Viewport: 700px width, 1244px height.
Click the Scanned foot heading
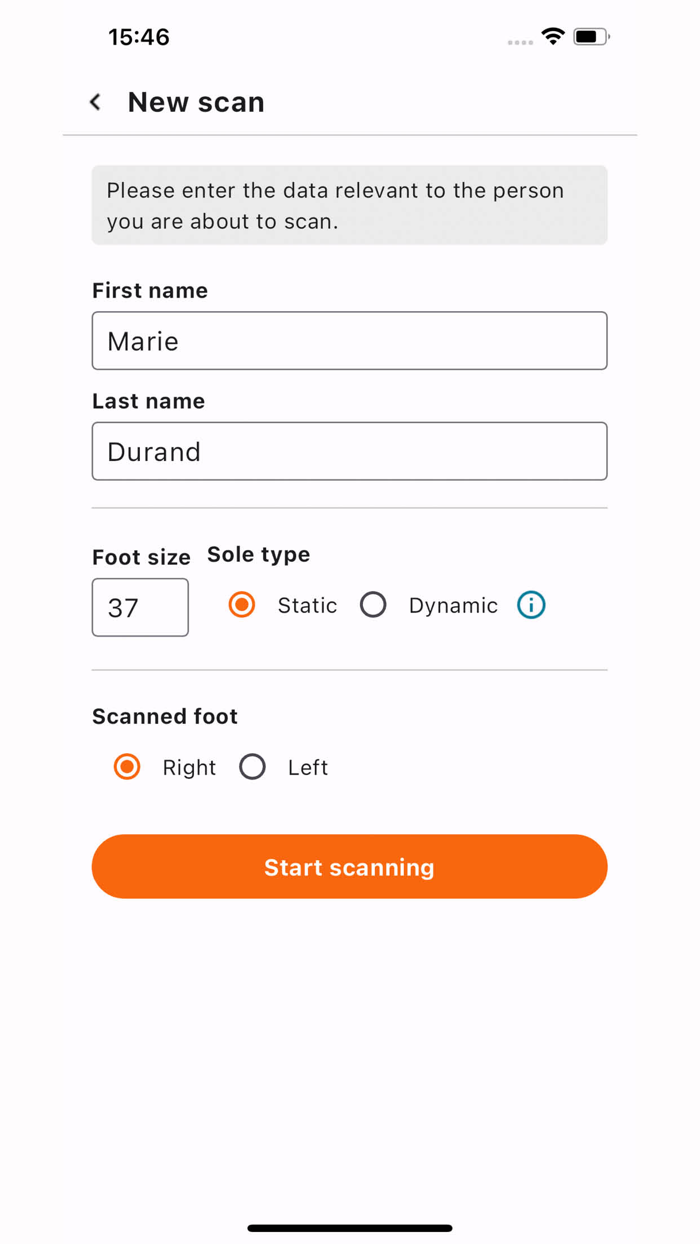(x=165, y=717)
